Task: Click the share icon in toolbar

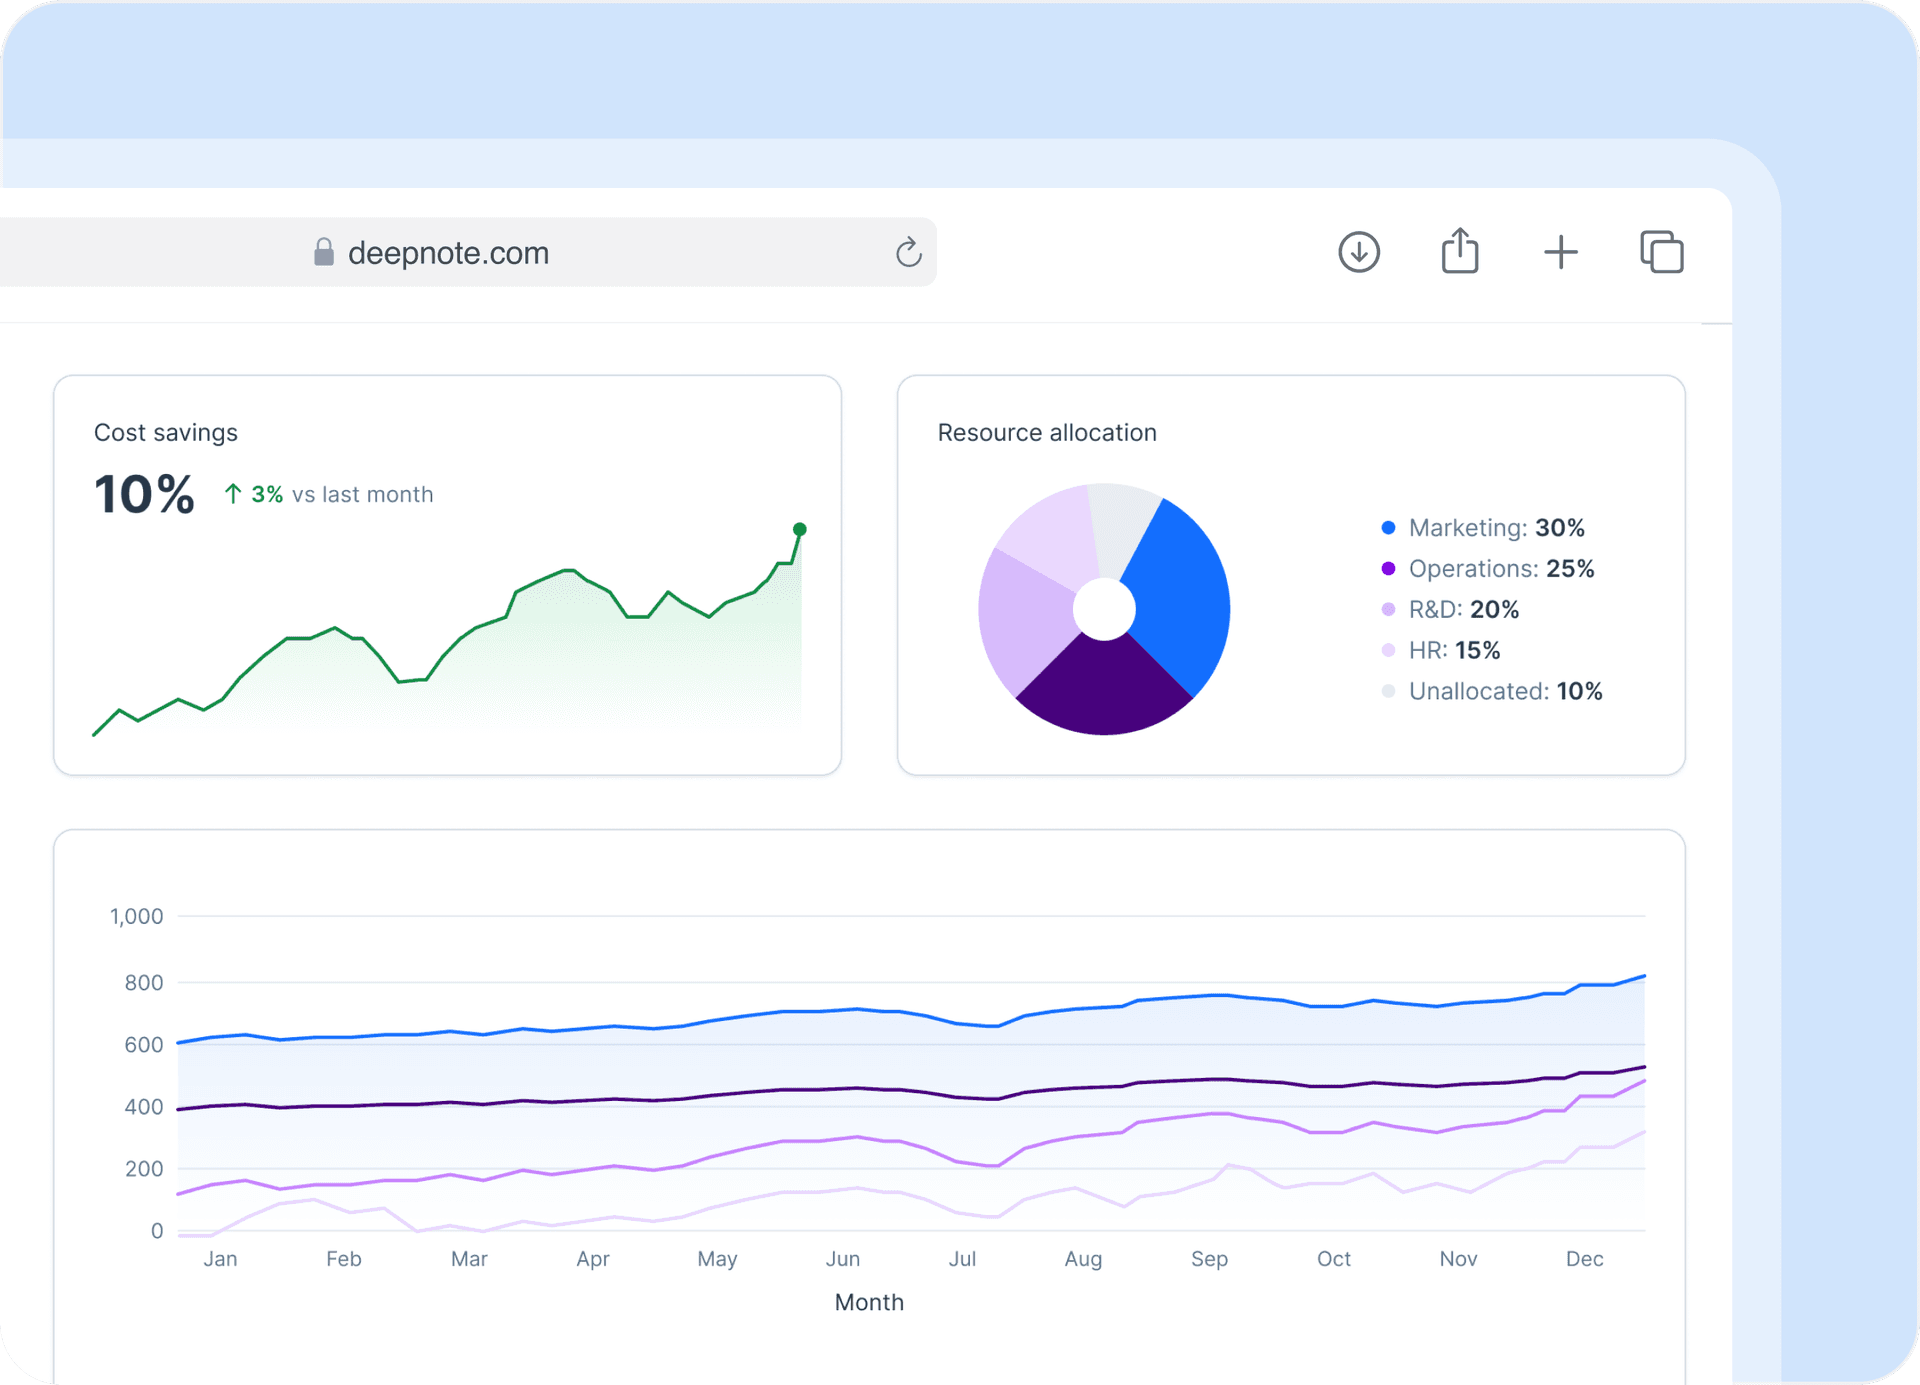Action: pyautogui.click(x=1460, y=251)
